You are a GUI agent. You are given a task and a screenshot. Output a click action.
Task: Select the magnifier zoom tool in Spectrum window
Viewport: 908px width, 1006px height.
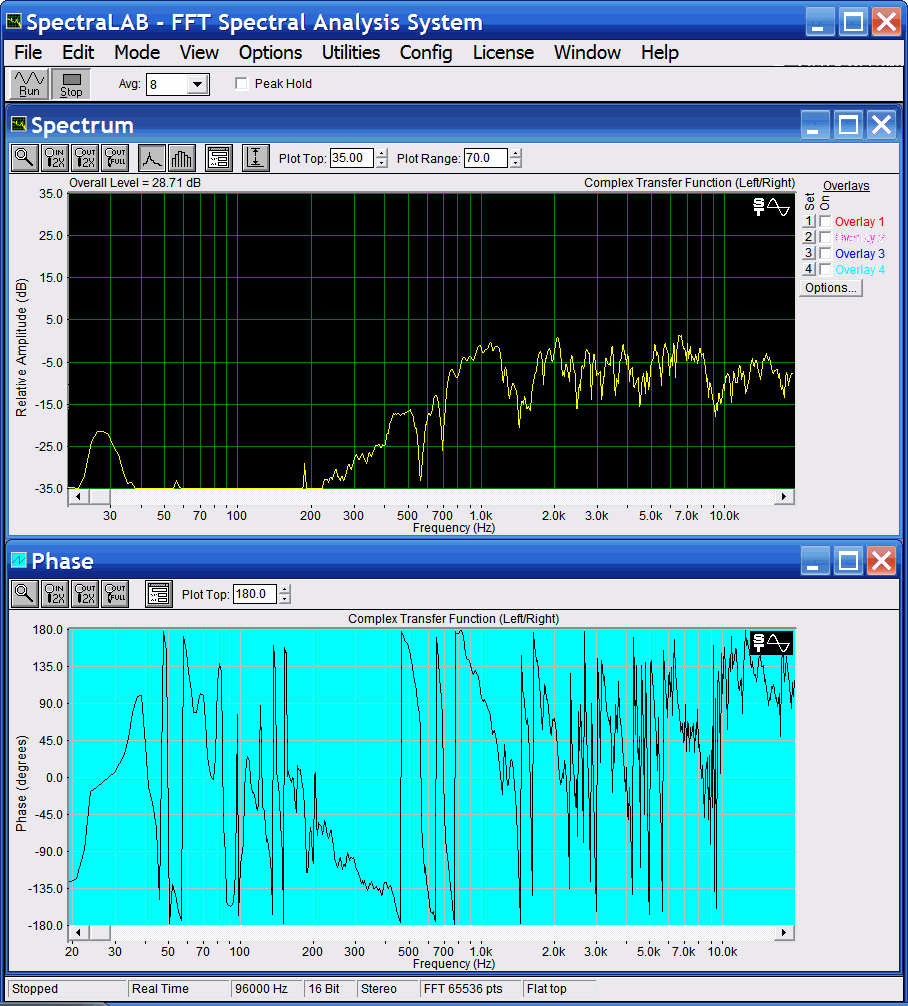point(25,157)
